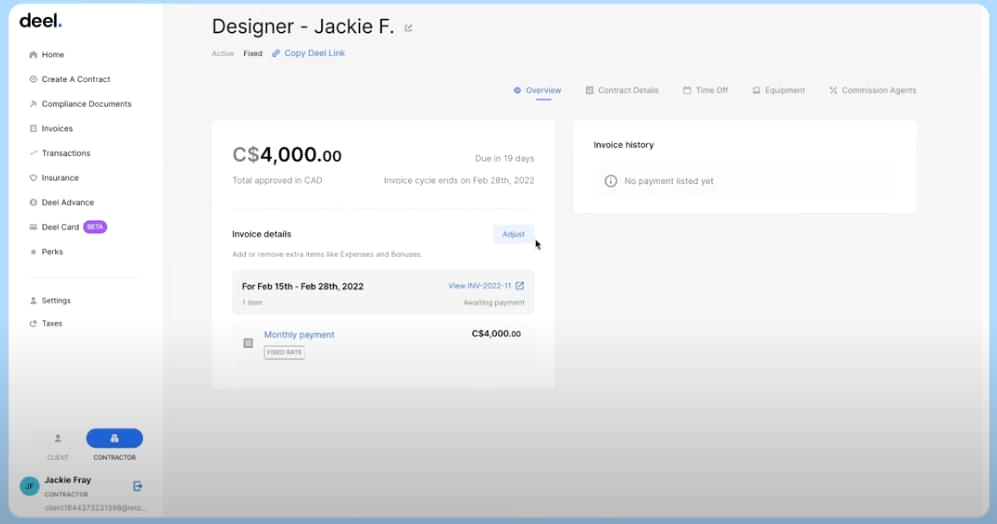Open the View INV-2022-11 link
This screenshot has width=997, height=524.
[x=479, y=286]
